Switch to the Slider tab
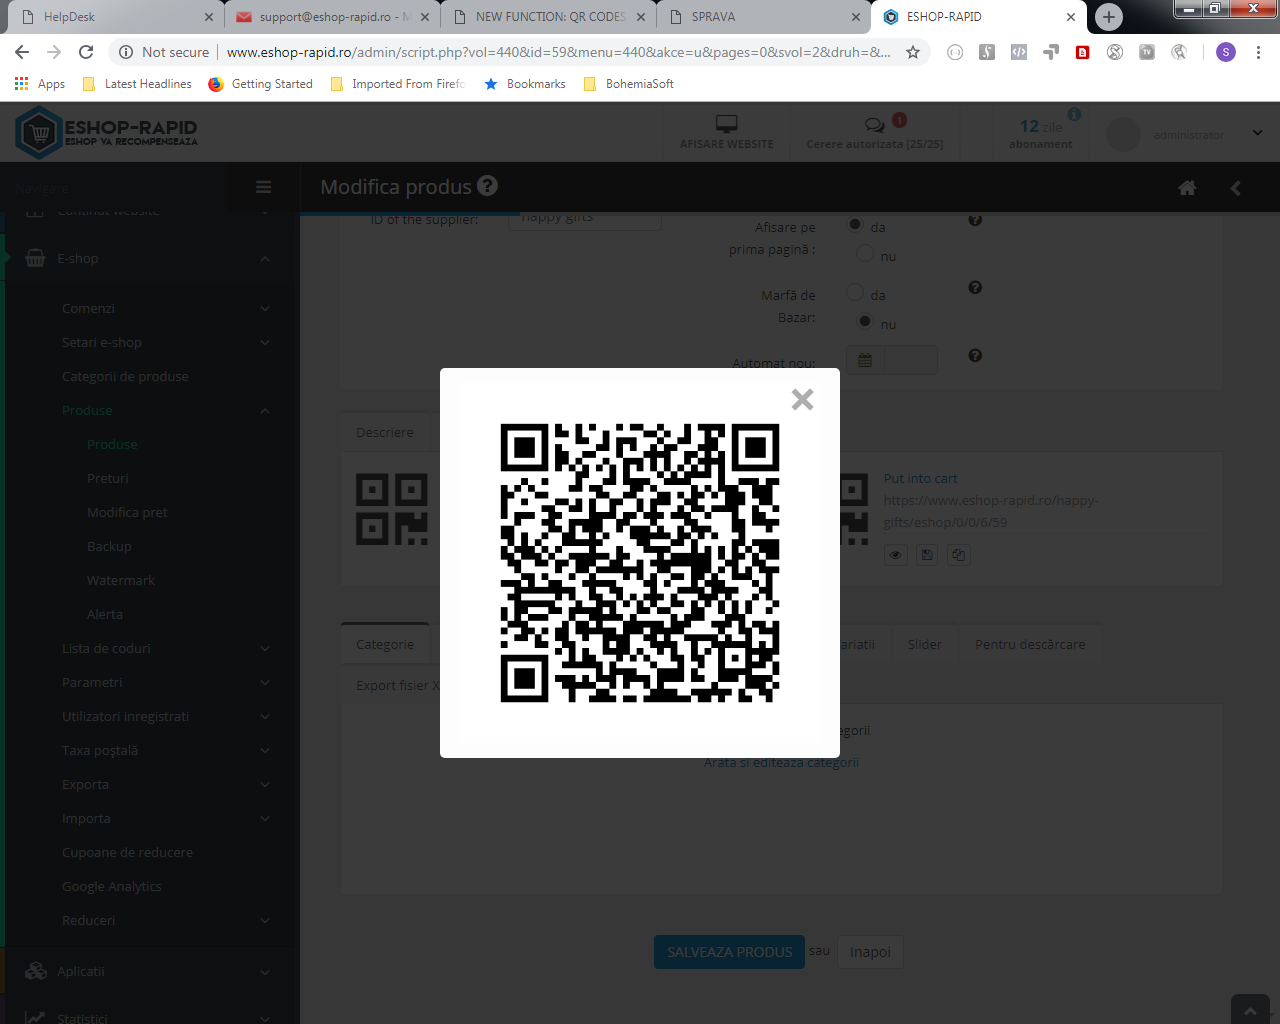Image resolution: width=1280 pixels, height=1024 pixels. coord(924,645)
